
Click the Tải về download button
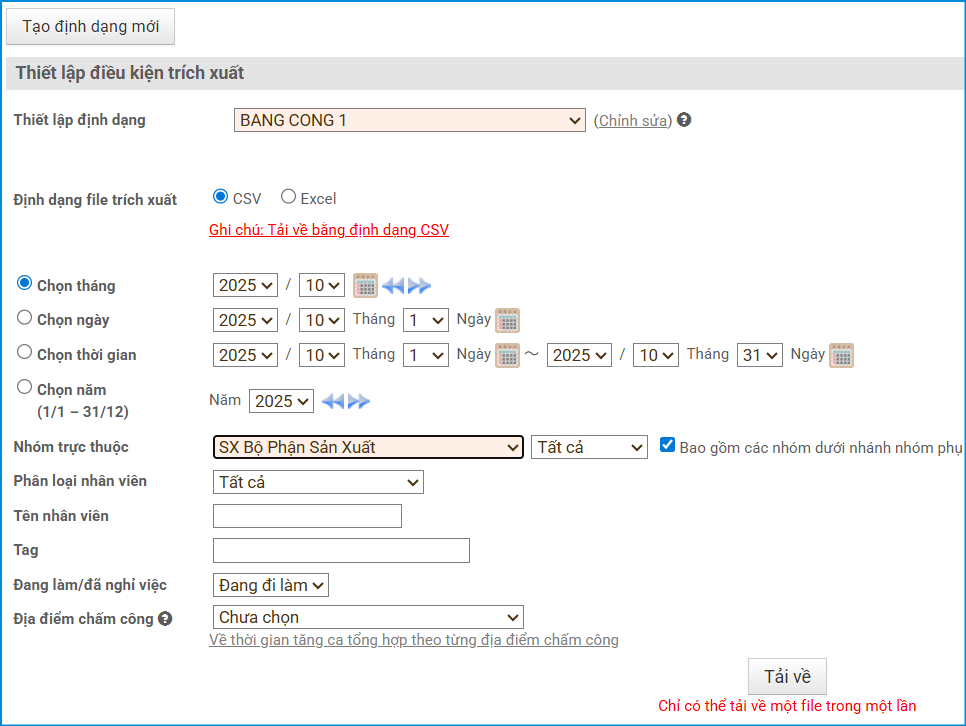pos(787,677)
